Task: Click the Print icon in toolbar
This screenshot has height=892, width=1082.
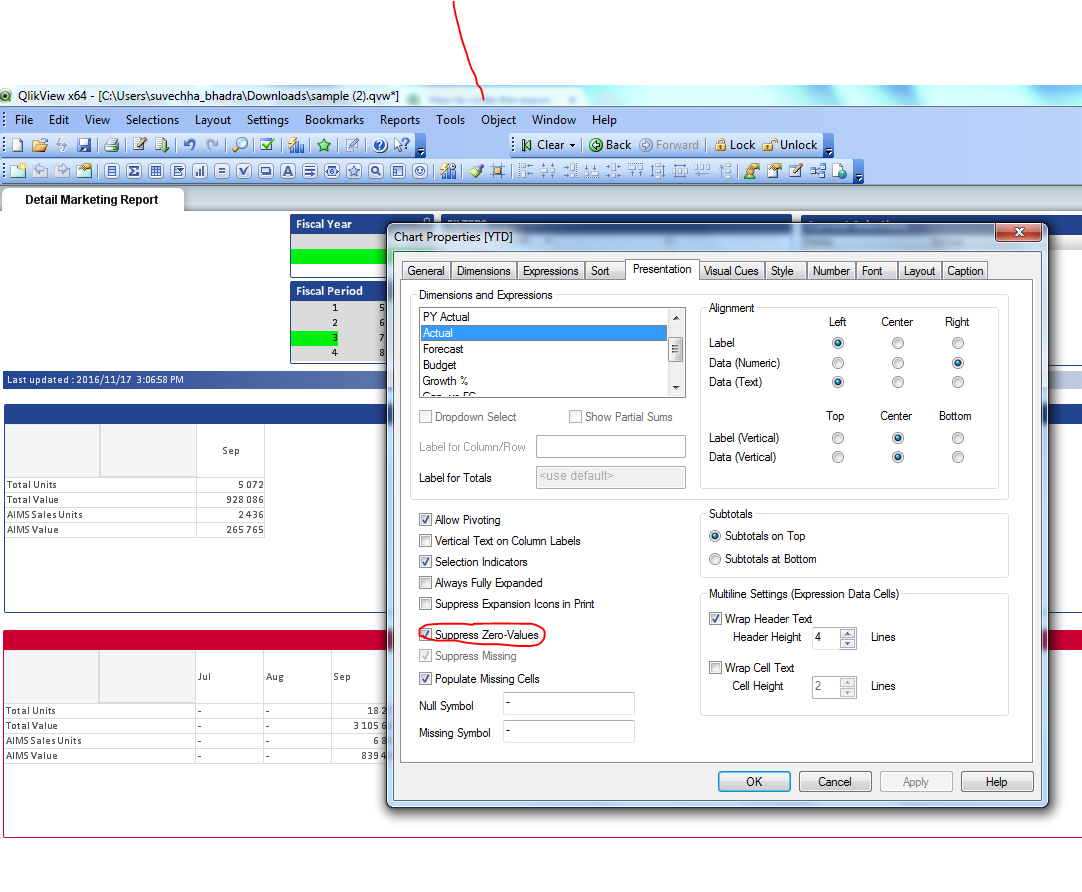Action: 112,145
